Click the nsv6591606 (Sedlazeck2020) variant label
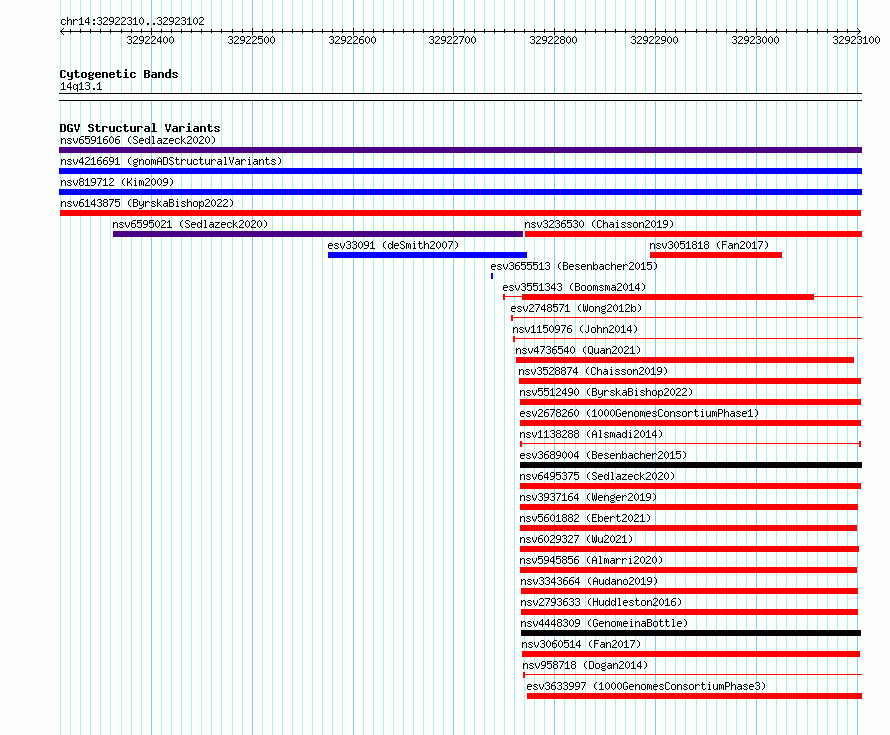This screenshot has height=735, width=890. [x=138, y=140]
